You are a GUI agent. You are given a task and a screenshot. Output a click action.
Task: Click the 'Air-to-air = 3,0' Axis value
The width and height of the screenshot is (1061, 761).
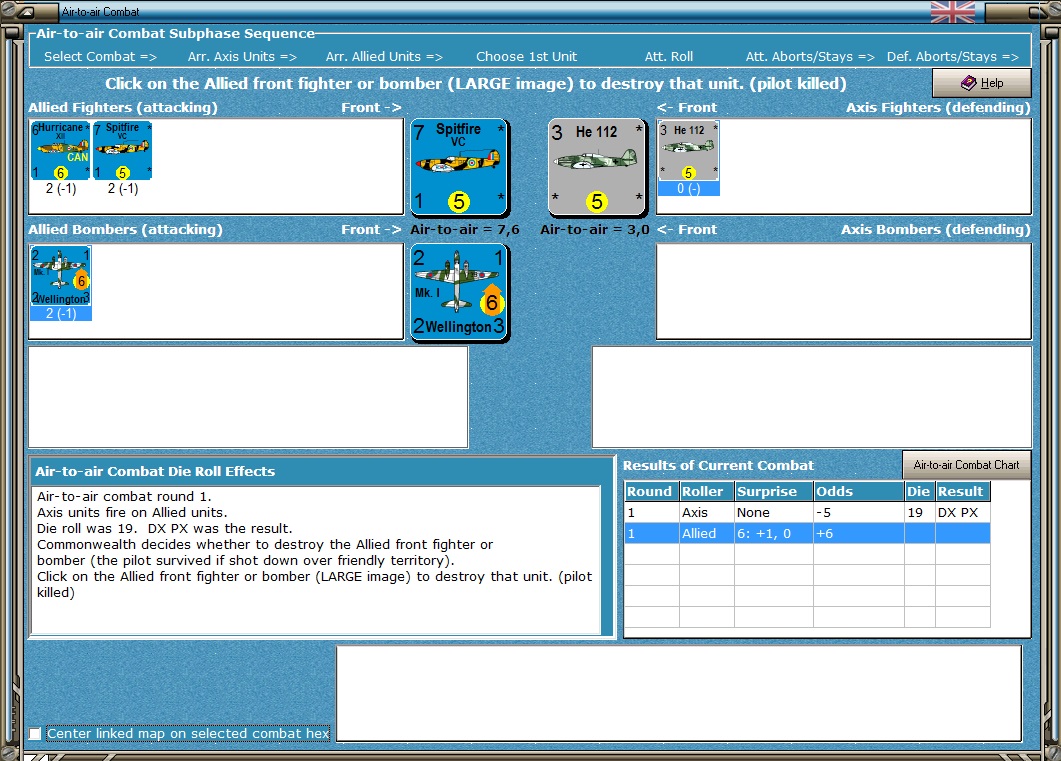pos(595,230)
